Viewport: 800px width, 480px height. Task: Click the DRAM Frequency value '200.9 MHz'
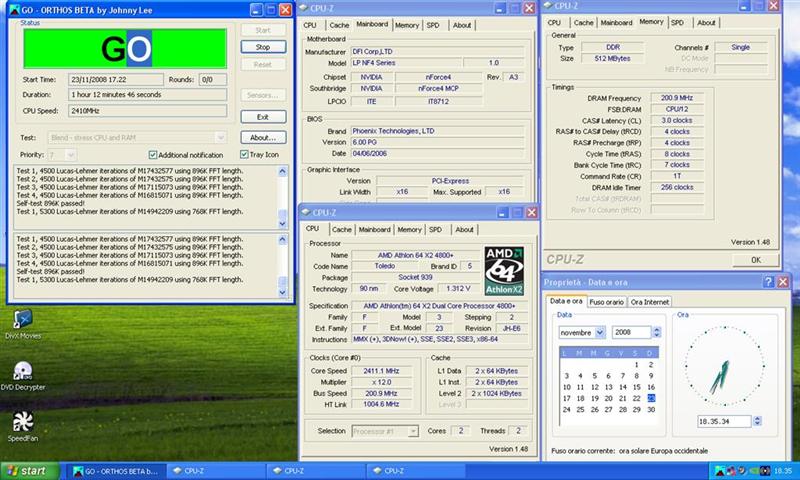point(677,98)
